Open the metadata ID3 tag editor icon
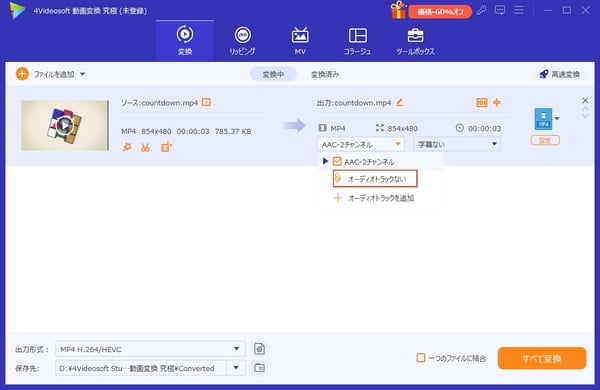Screen dimensions: 600x390 tap(482, 102)
